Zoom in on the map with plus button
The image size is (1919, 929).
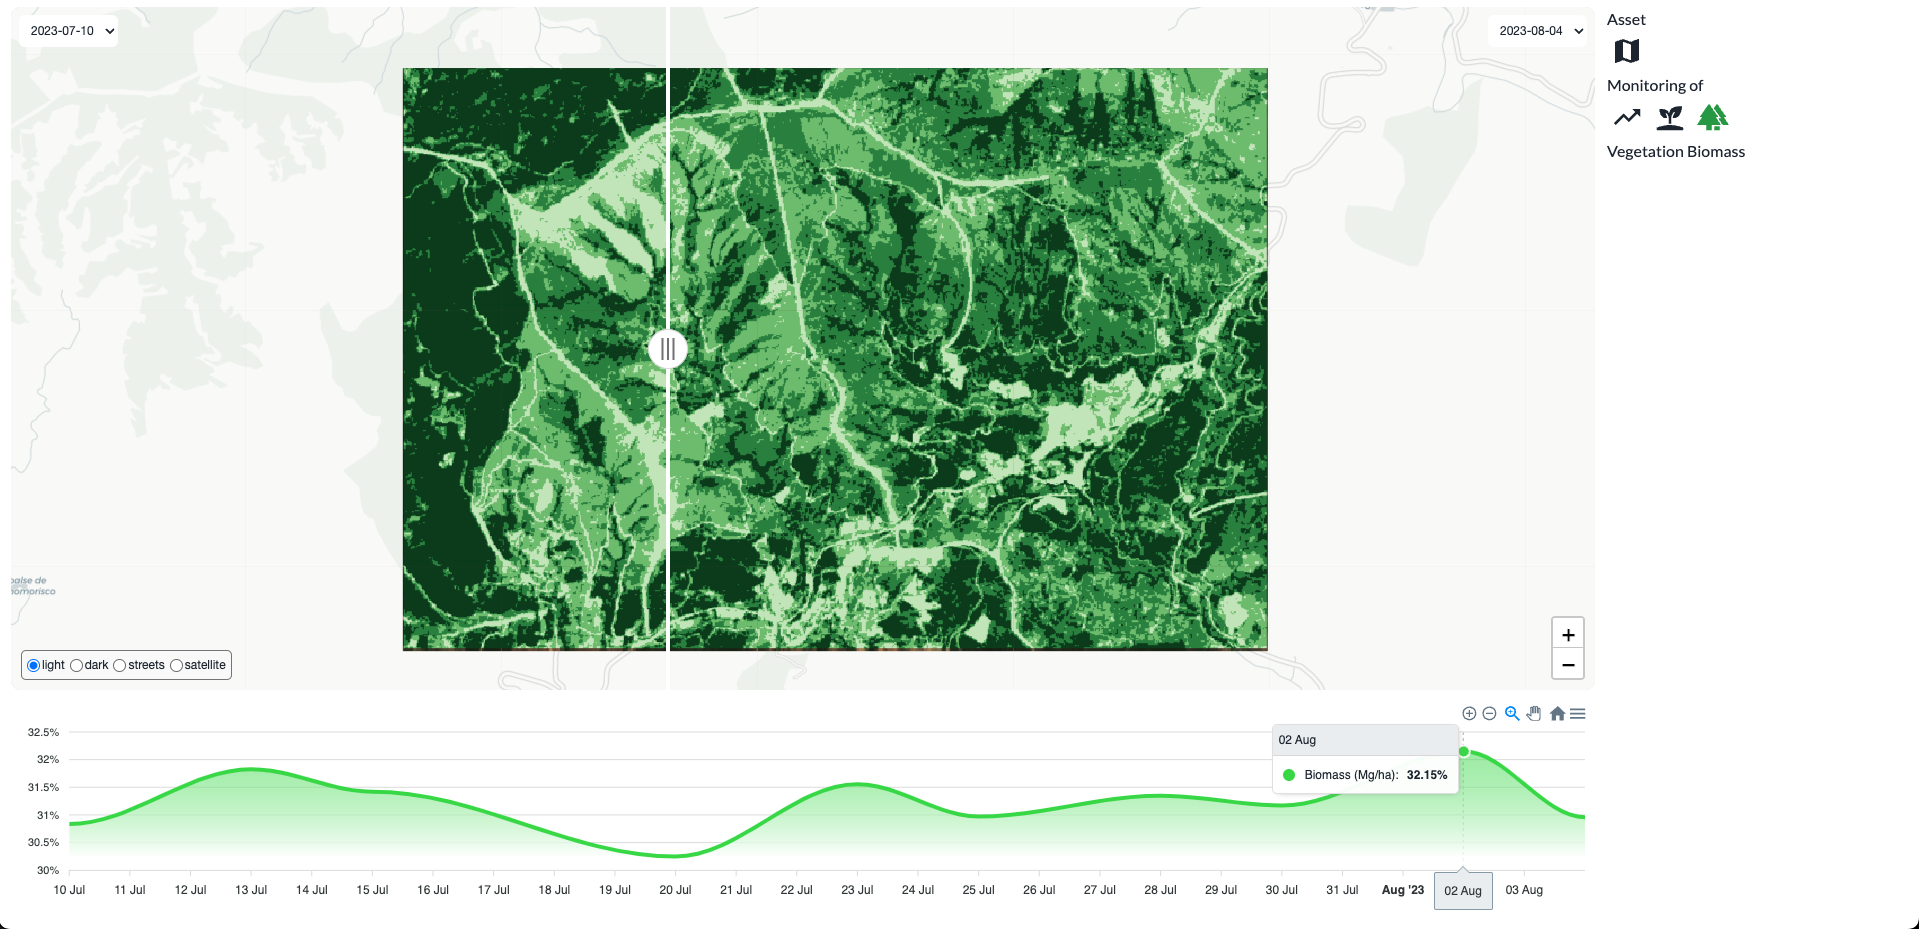click(x=1567, y=634)
